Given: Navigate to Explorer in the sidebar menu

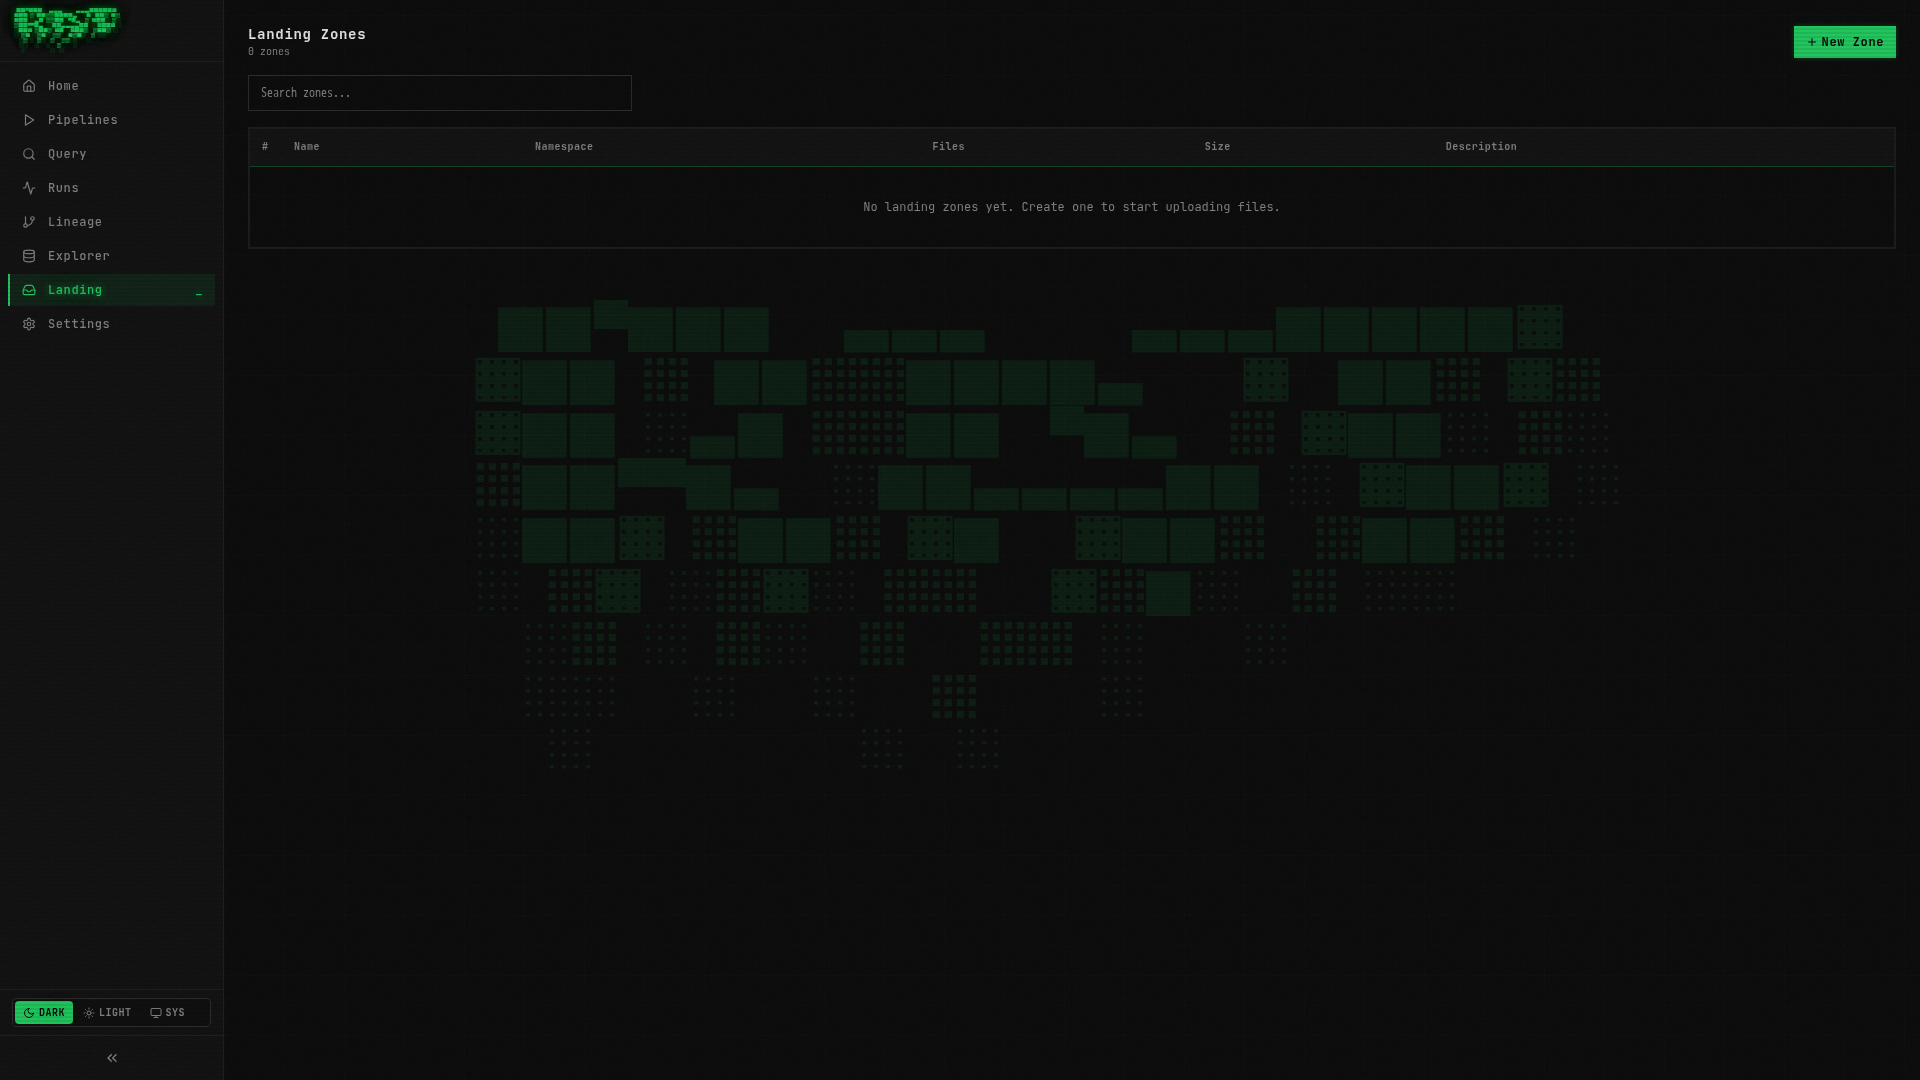Looking at the screenshot, I should coord(78,256).
